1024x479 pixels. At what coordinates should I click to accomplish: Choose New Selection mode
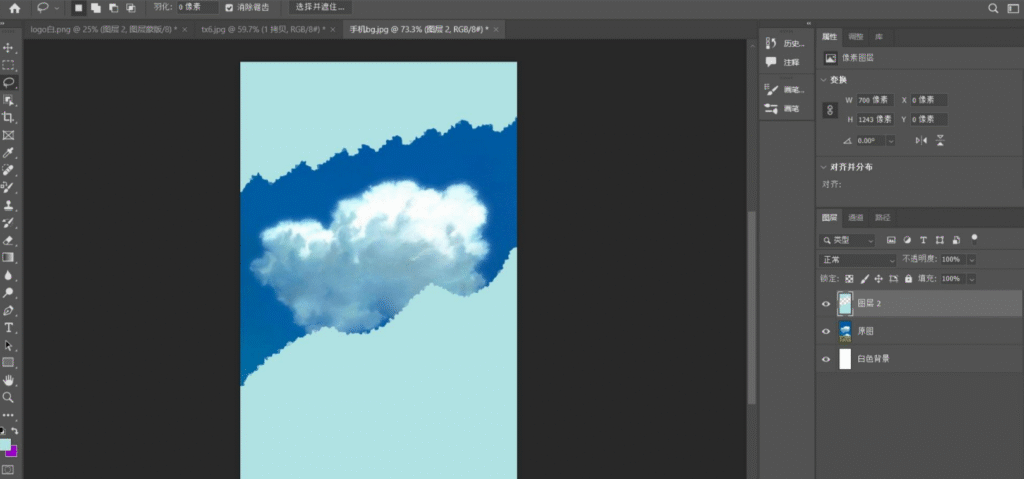(78, 8)
